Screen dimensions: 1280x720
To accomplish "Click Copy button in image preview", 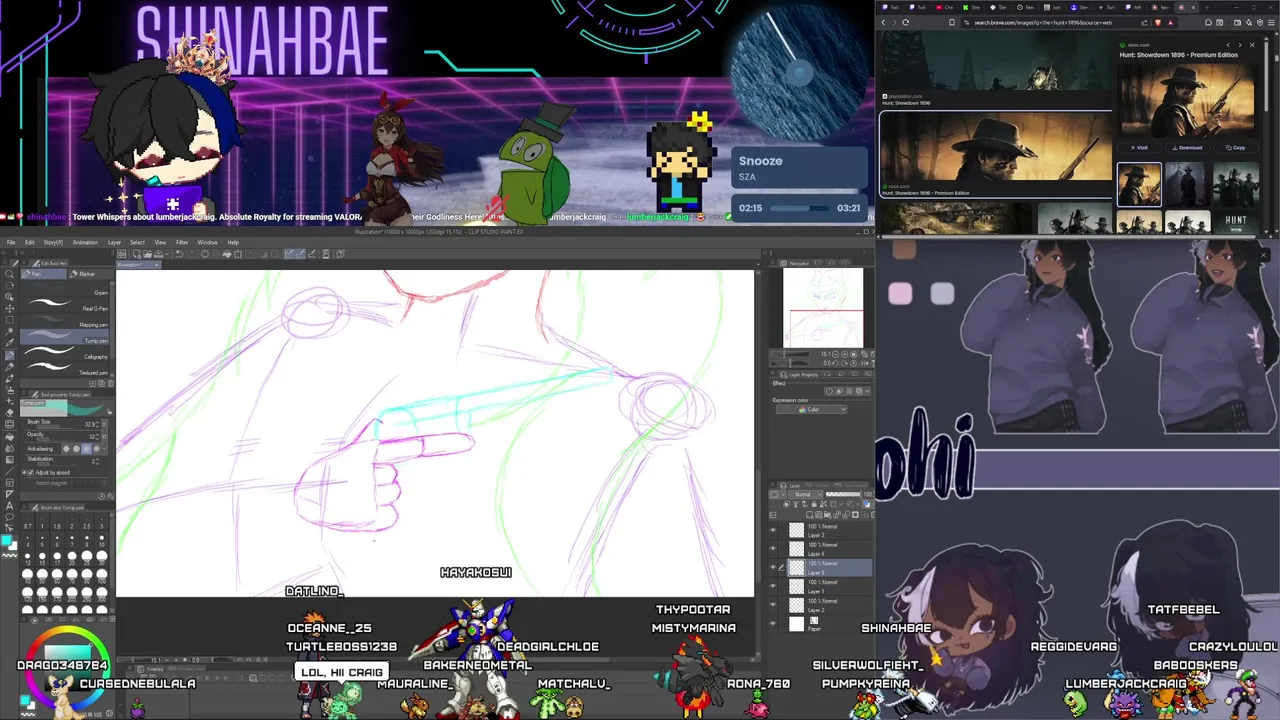I will coord(1236,148).
